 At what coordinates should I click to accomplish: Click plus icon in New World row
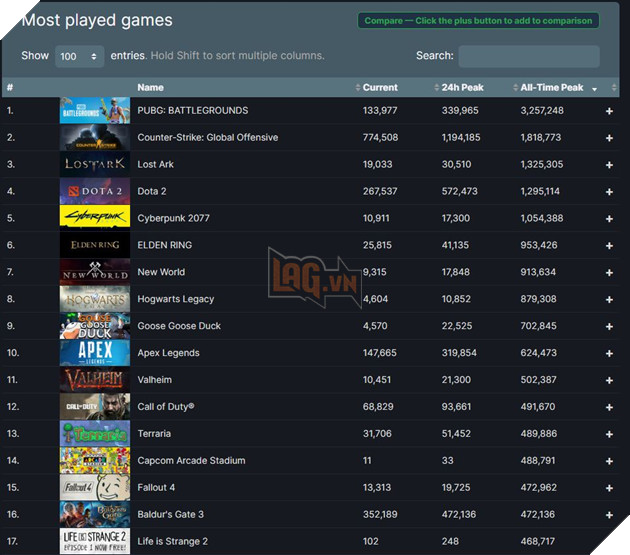coord(609,273)
